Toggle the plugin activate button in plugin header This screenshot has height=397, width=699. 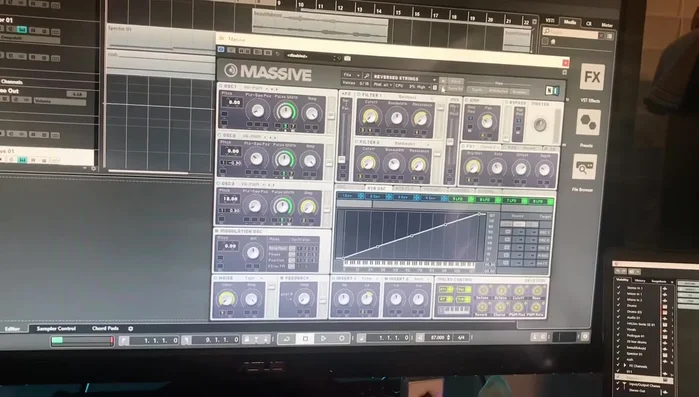[221, 49]
